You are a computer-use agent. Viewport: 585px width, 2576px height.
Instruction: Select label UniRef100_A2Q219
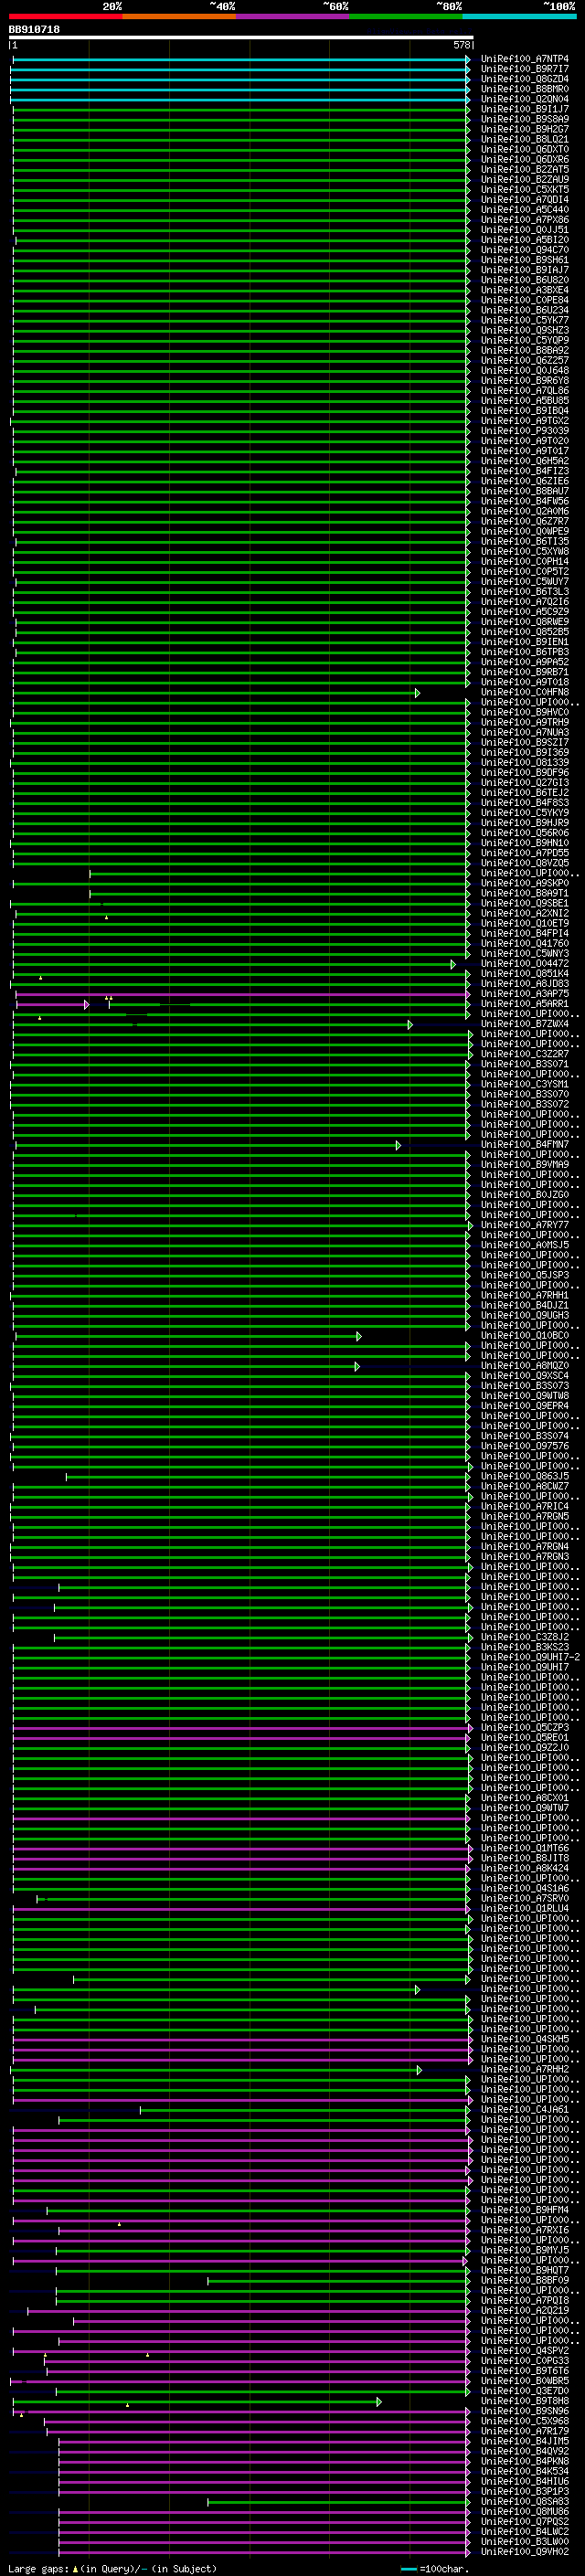point(525,2311)
